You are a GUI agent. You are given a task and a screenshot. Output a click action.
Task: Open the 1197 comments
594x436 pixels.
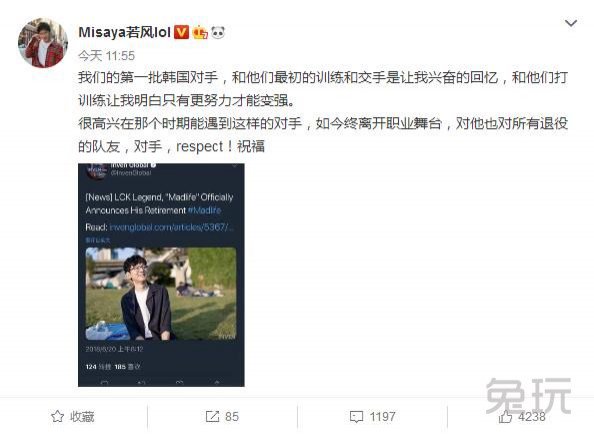pyautogui.click(x=382, y=417)
